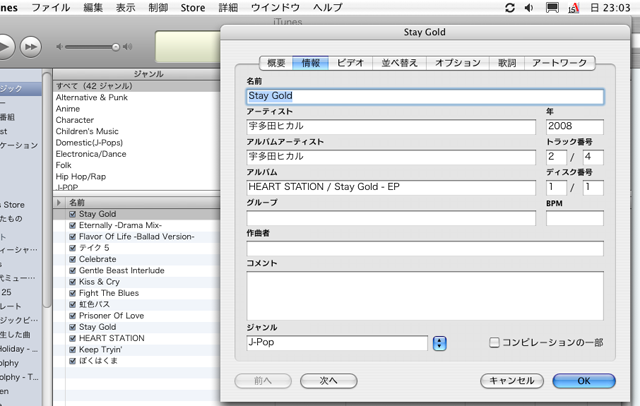Switch to the 歌詞 tab
Viewport: 640px width, 406px height.
point(507,63)
